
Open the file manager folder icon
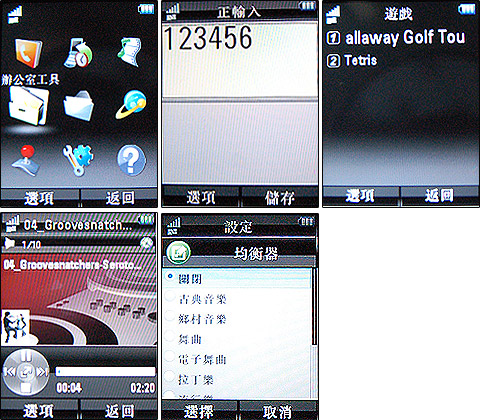point(79,106)
